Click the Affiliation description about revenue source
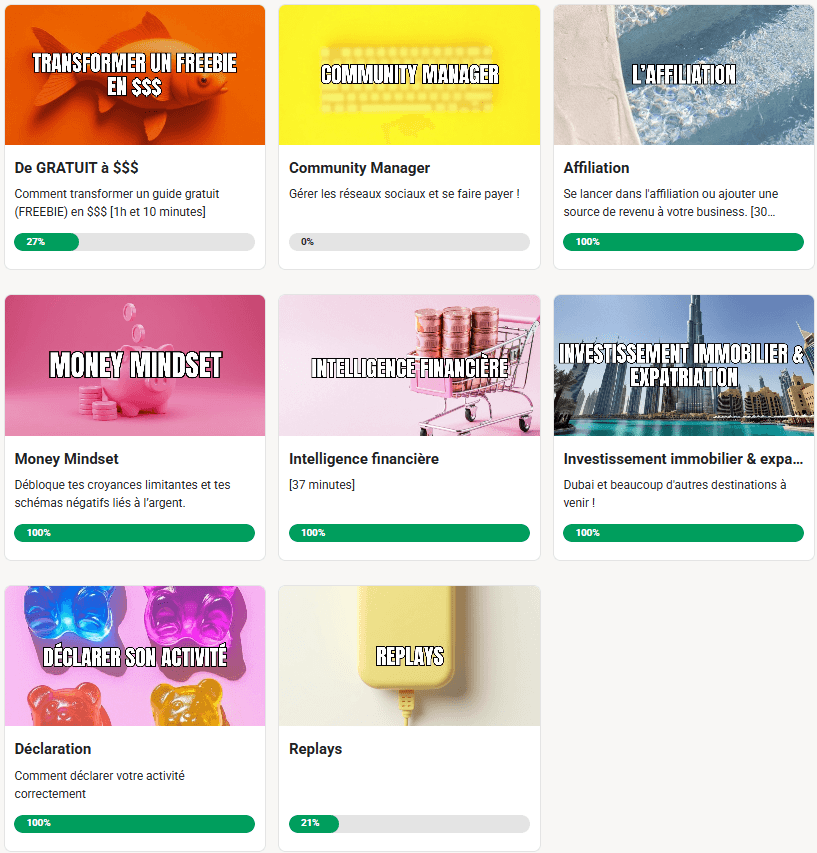Screen dimensions: 817x853 pyautogui.click(x=671, y=202)
